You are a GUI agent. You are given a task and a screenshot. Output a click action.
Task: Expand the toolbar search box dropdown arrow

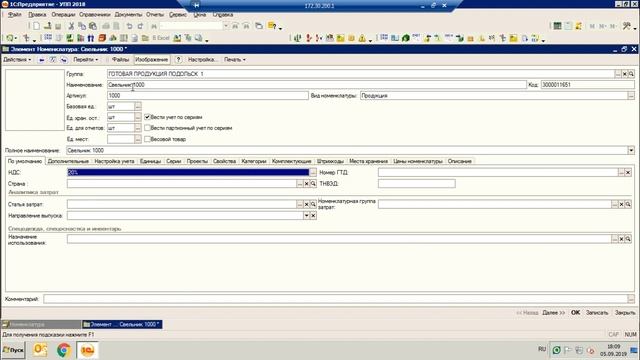click(x=225, y=26)
